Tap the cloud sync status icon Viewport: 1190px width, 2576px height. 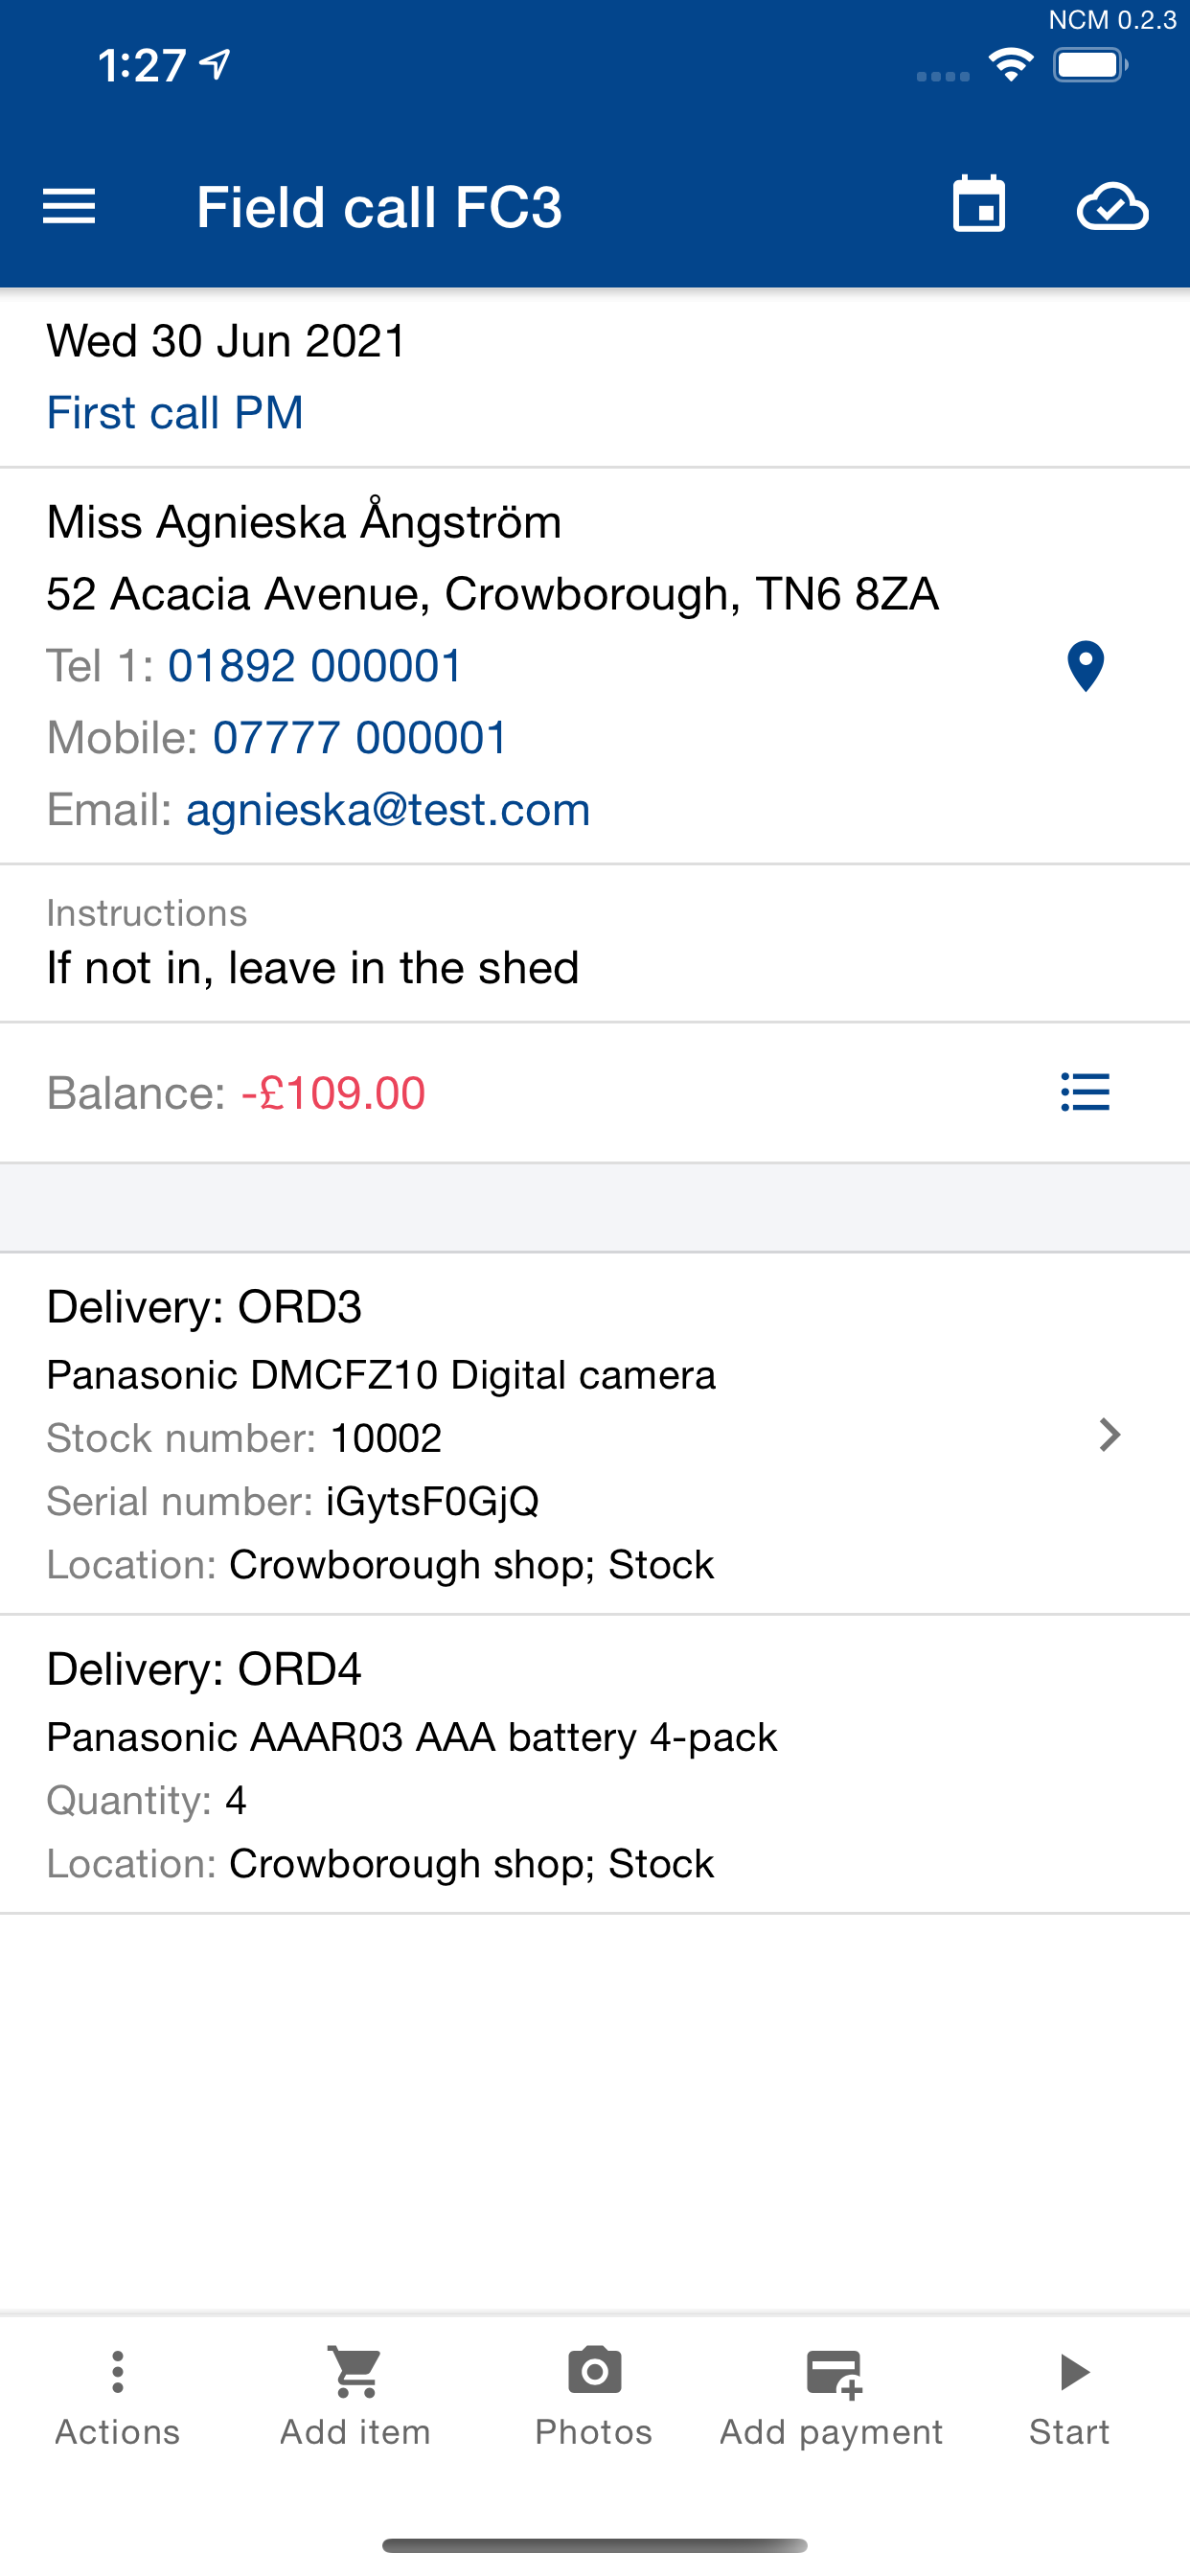(1112, 207)
